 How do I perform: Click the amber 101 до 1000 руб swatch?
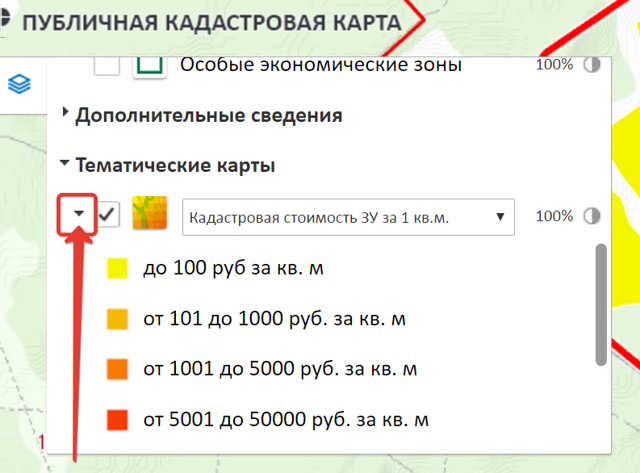[x=118, y=319]
